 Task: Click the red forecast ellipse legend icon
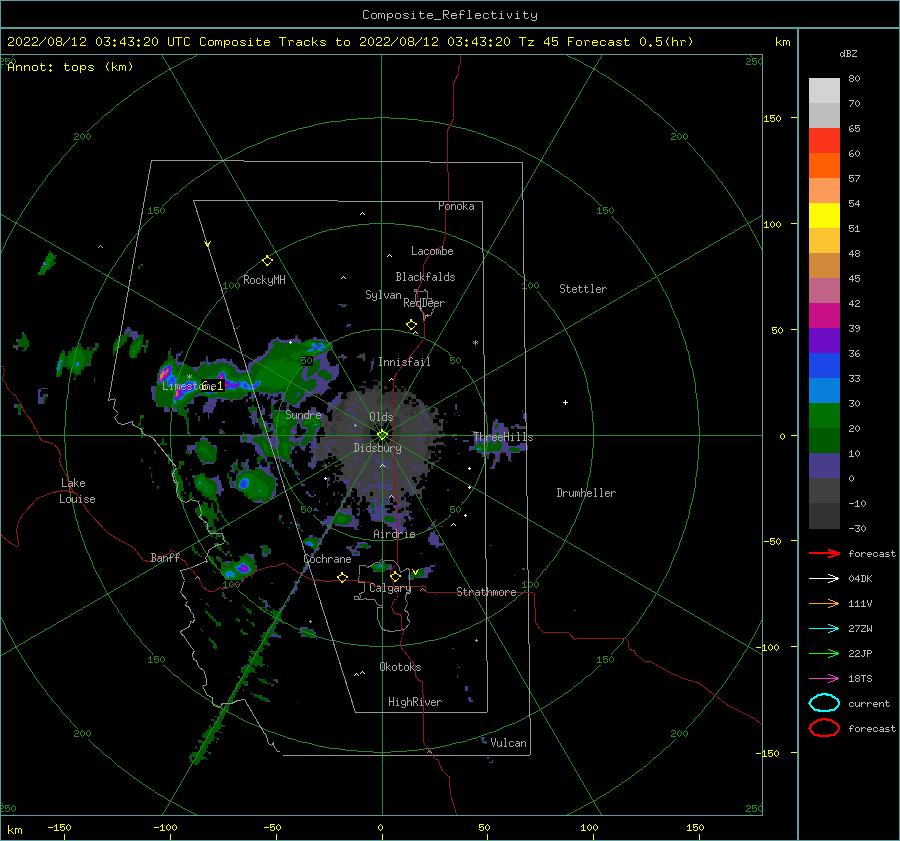tap(824, 728)
